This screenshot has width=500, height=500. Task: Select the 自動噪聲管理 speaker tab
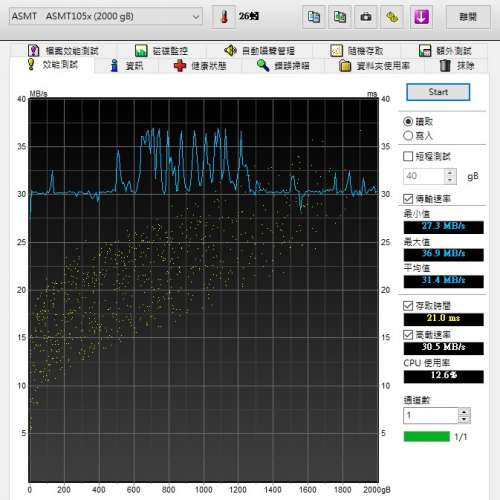tap(259, 51)
